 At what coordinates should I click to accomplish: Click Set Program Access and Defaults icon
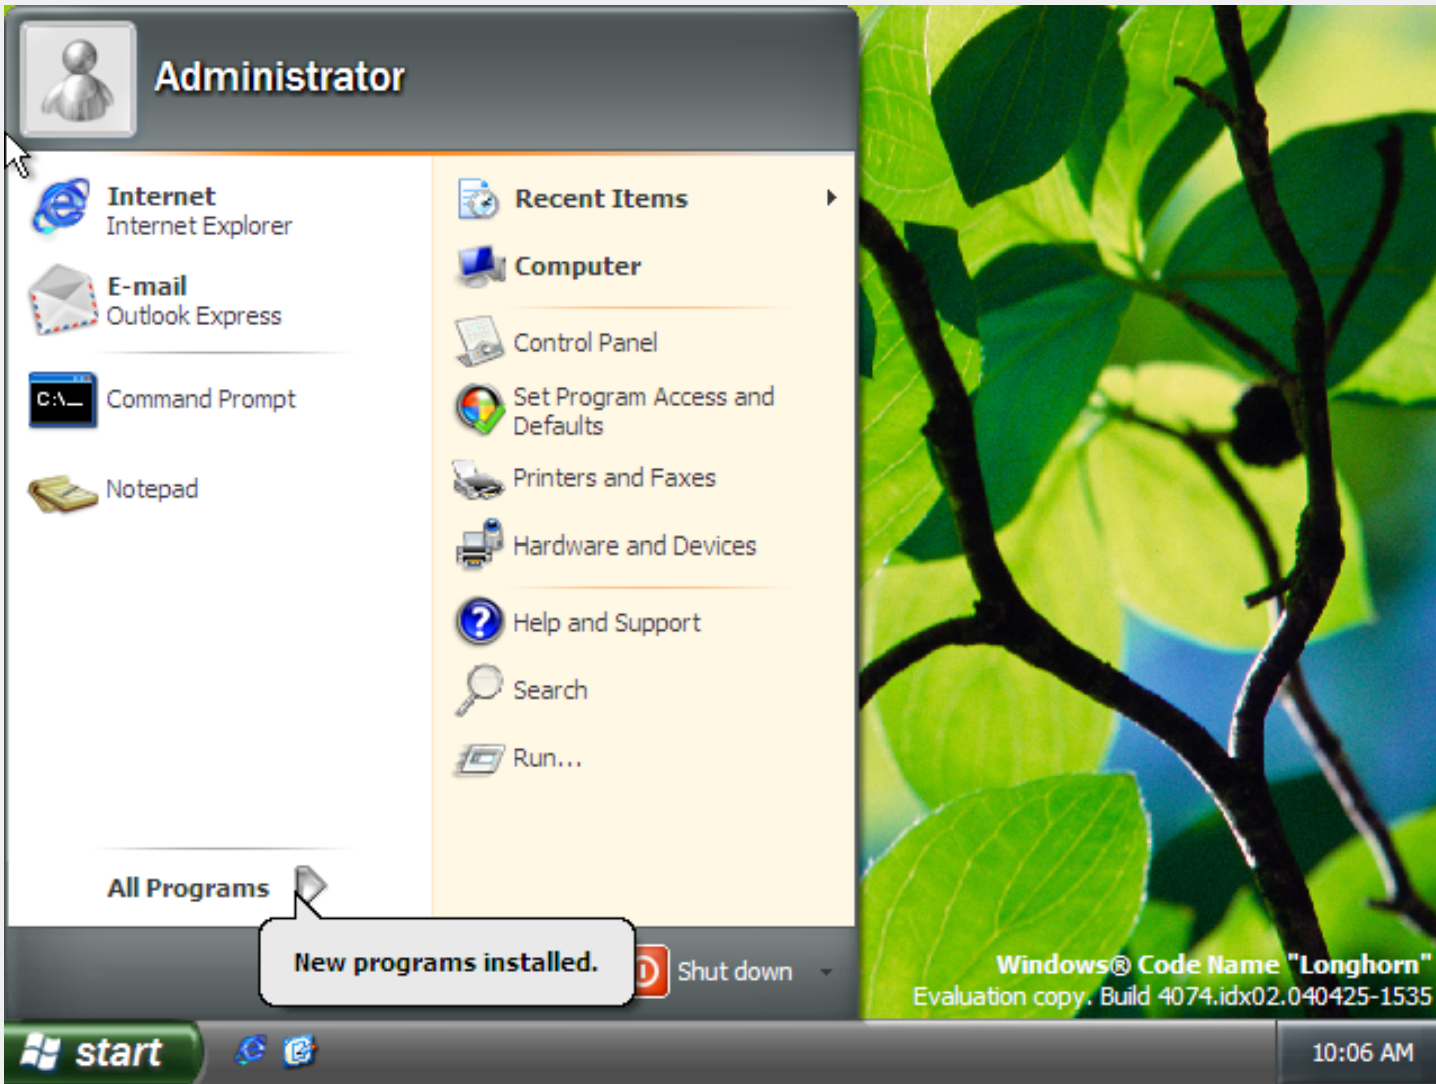click(x=480, y=410)
